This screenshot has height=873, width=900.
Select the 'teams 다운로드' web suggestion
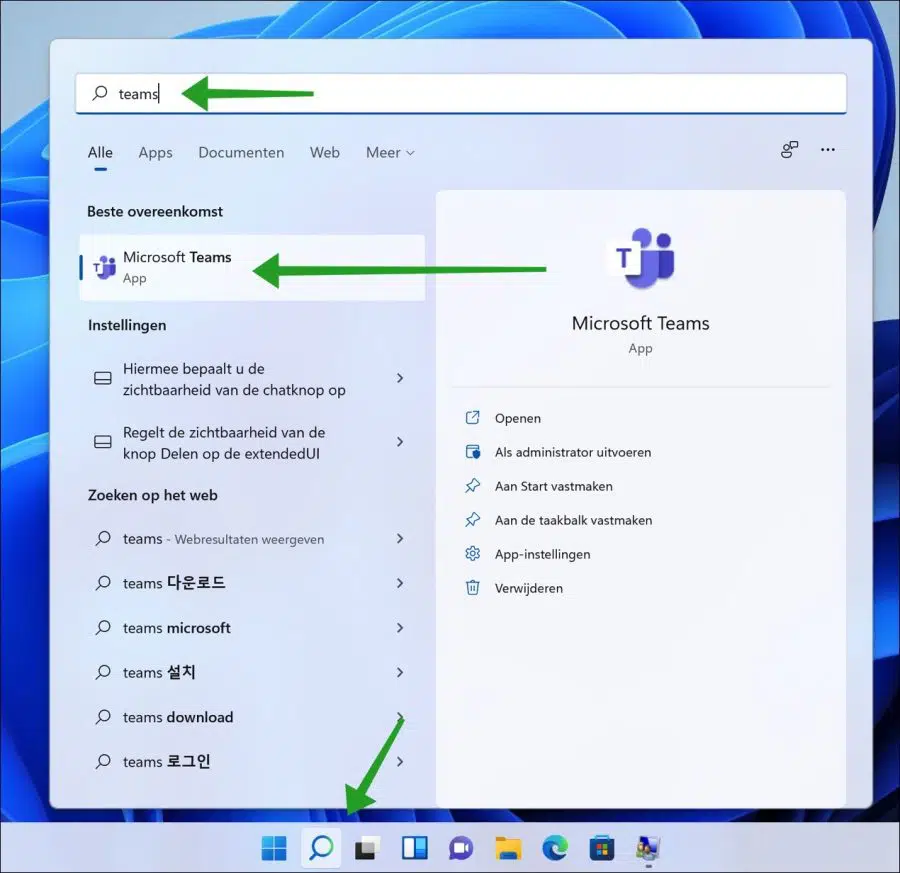click(252, 583)
